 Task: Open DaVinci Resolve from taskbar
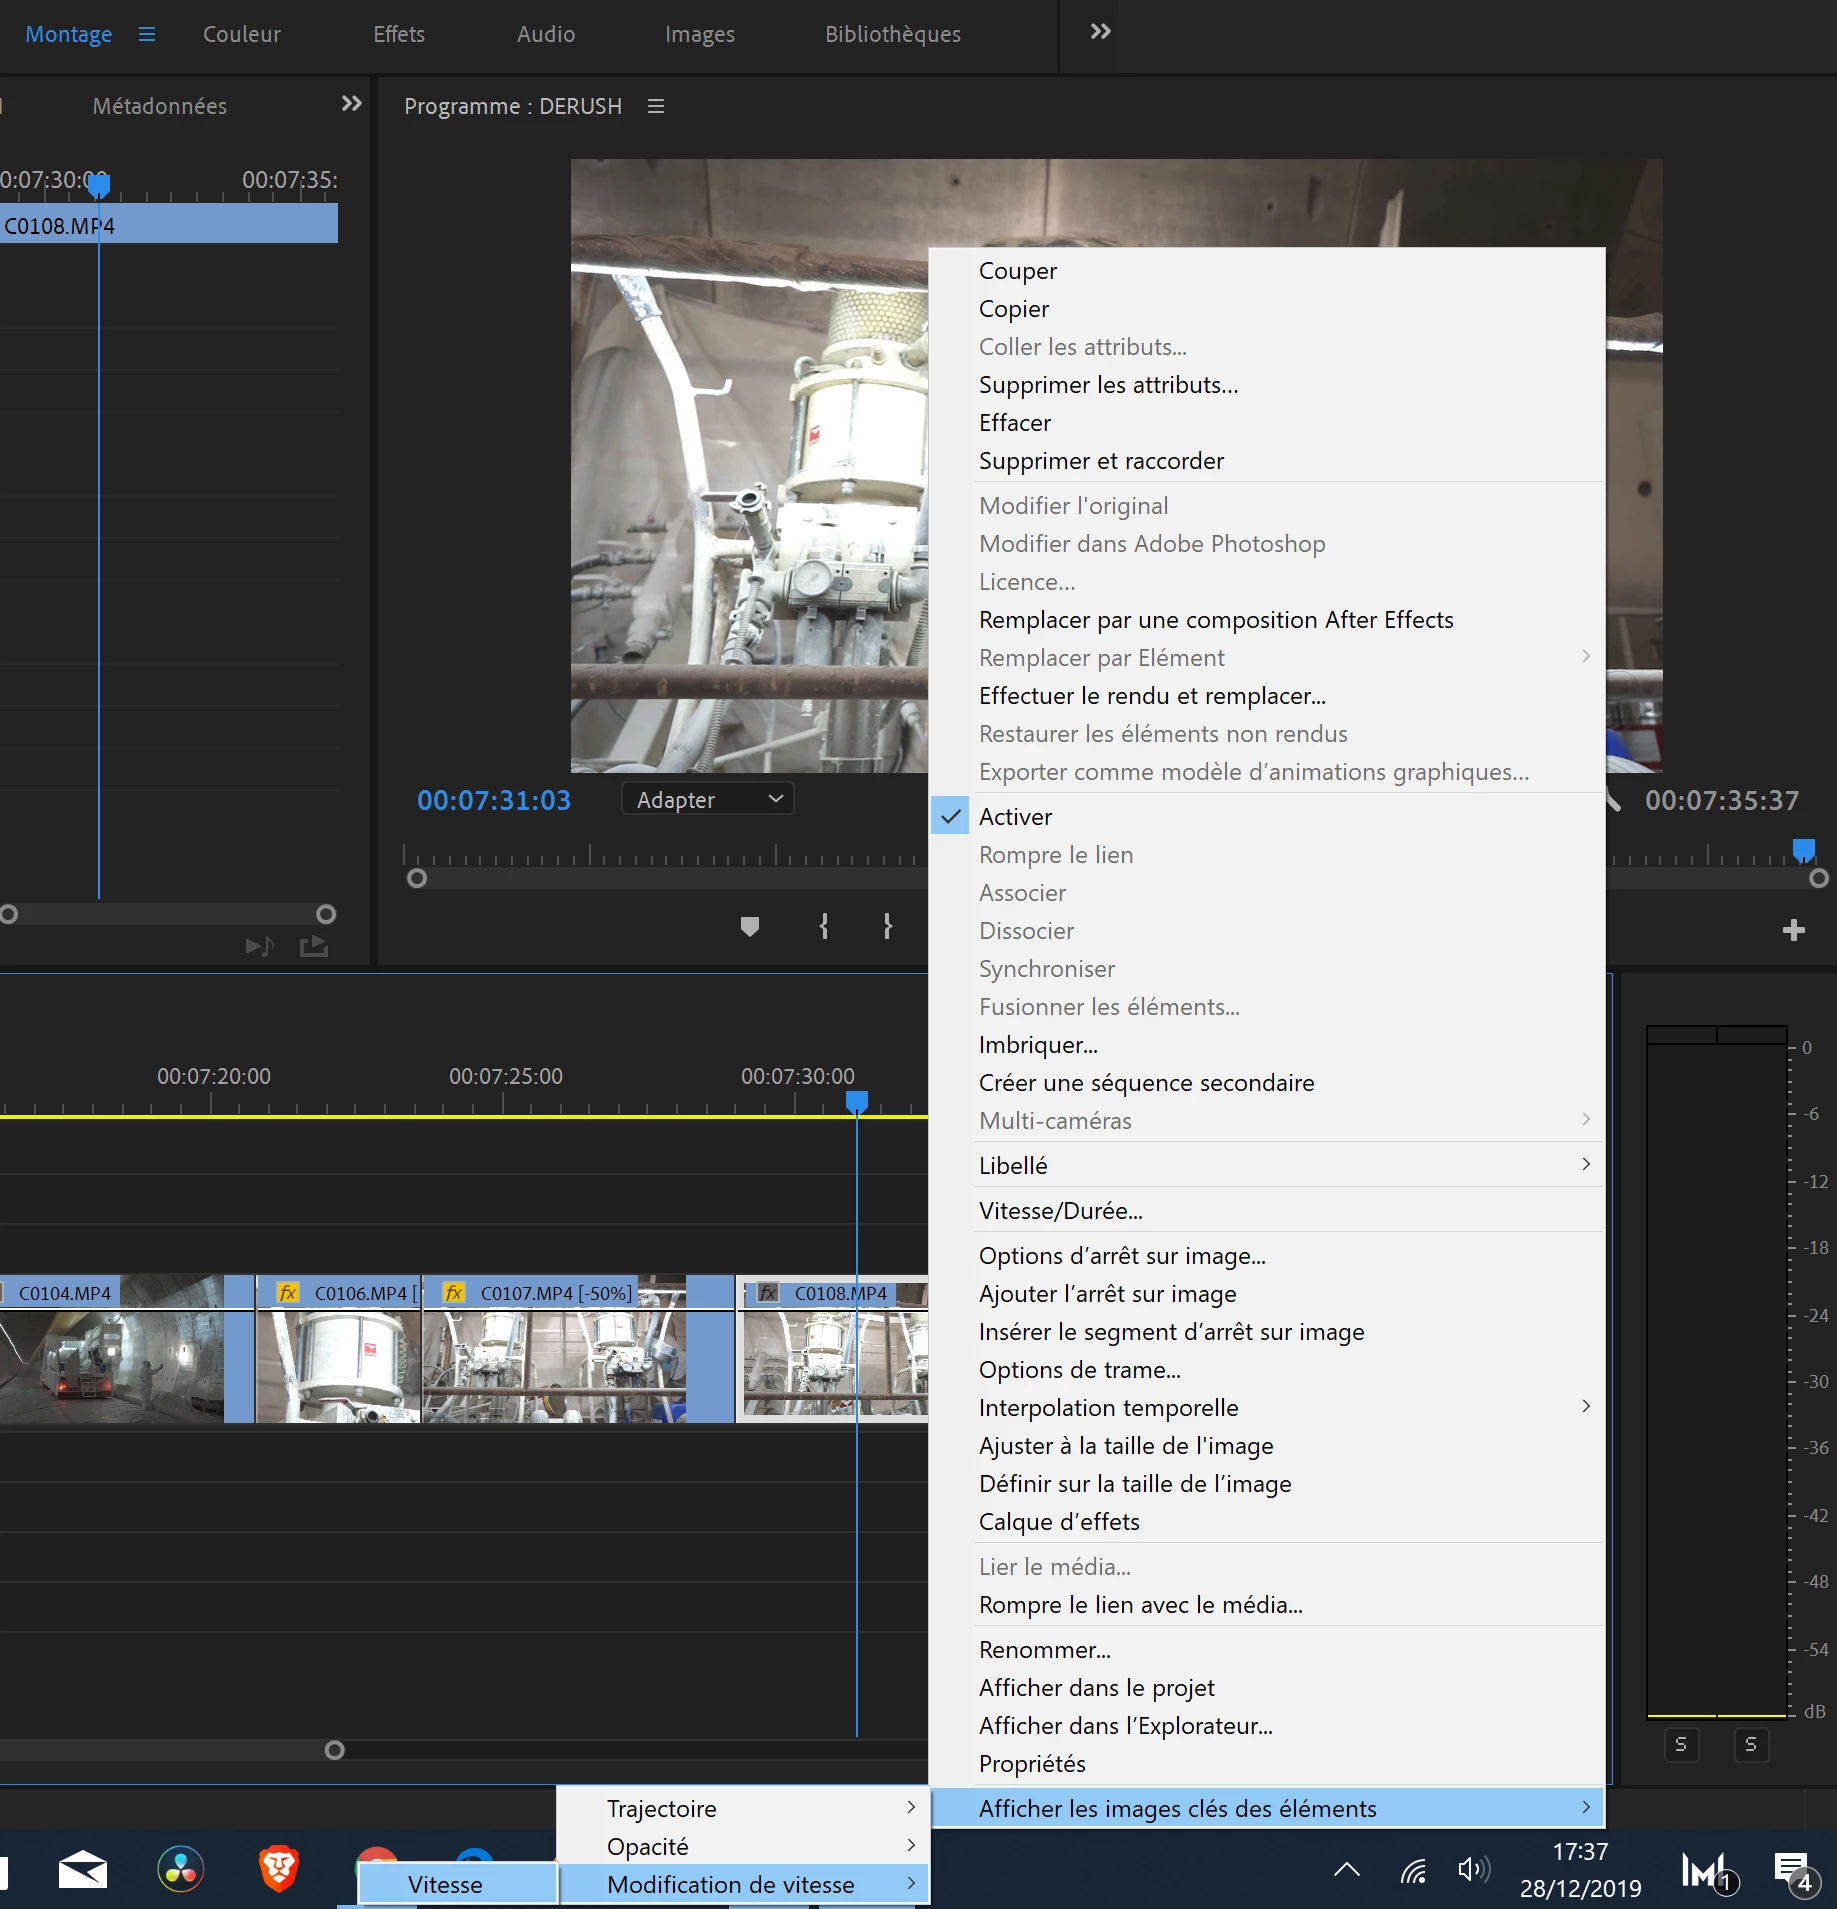point(181,1868)
